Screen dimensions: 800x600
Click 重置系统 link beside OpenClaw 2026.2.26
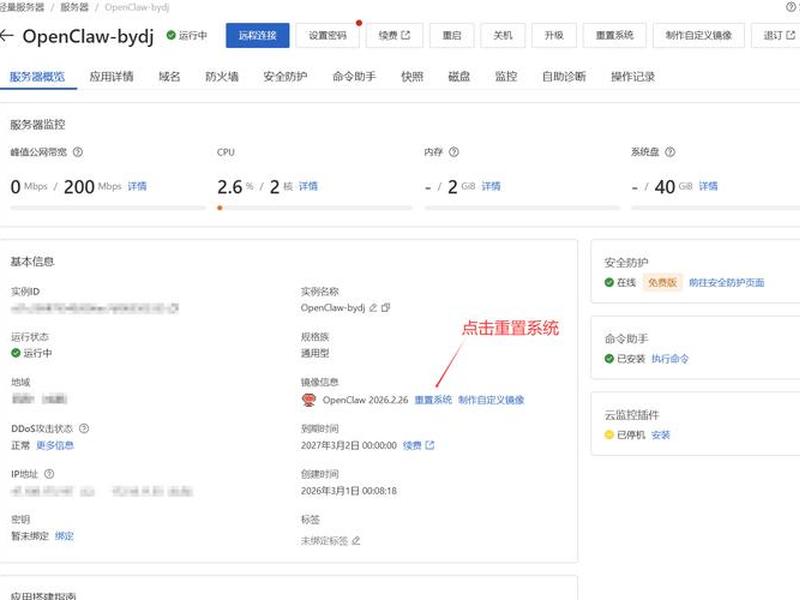(x=433, y=400)
